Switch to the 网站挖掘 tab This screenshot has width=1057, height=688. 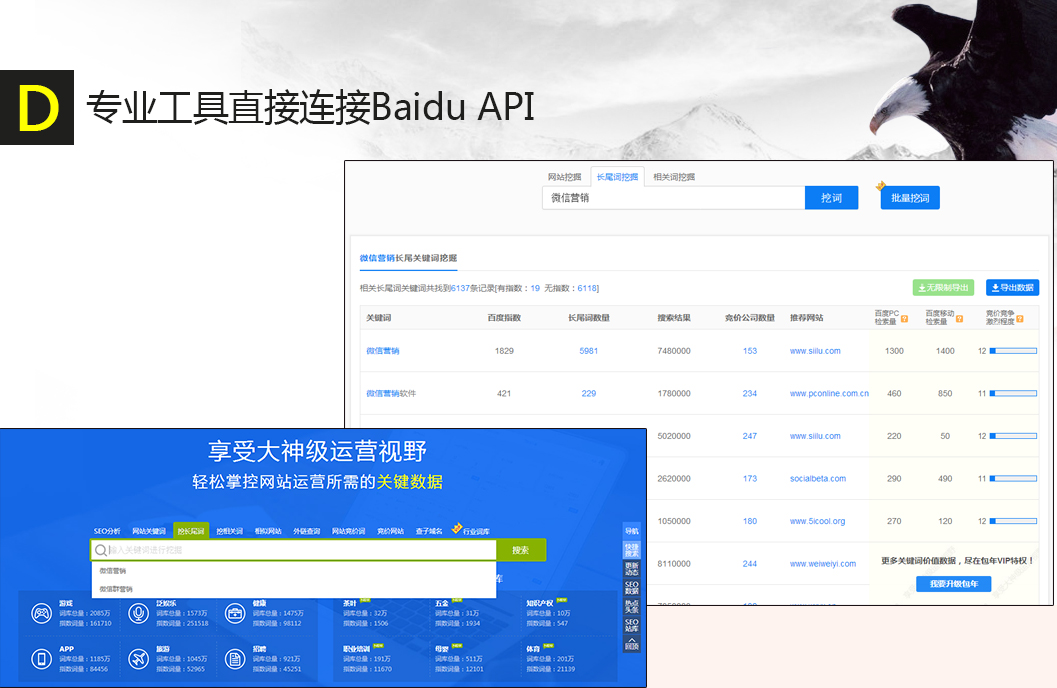pyautogui.click(x=565, y=177)
